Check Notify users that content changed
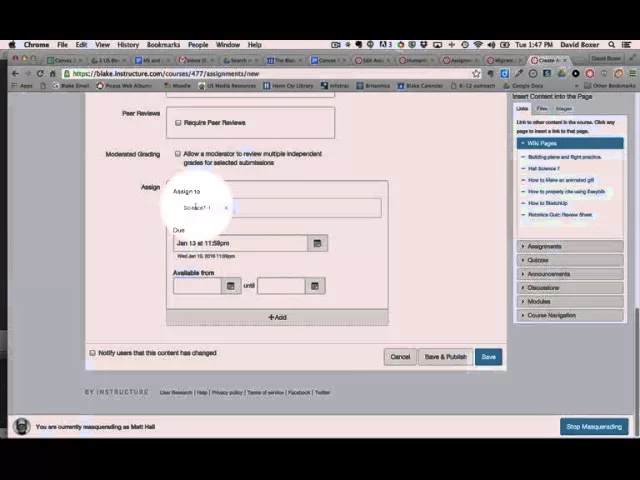 (x=92, y=353)
